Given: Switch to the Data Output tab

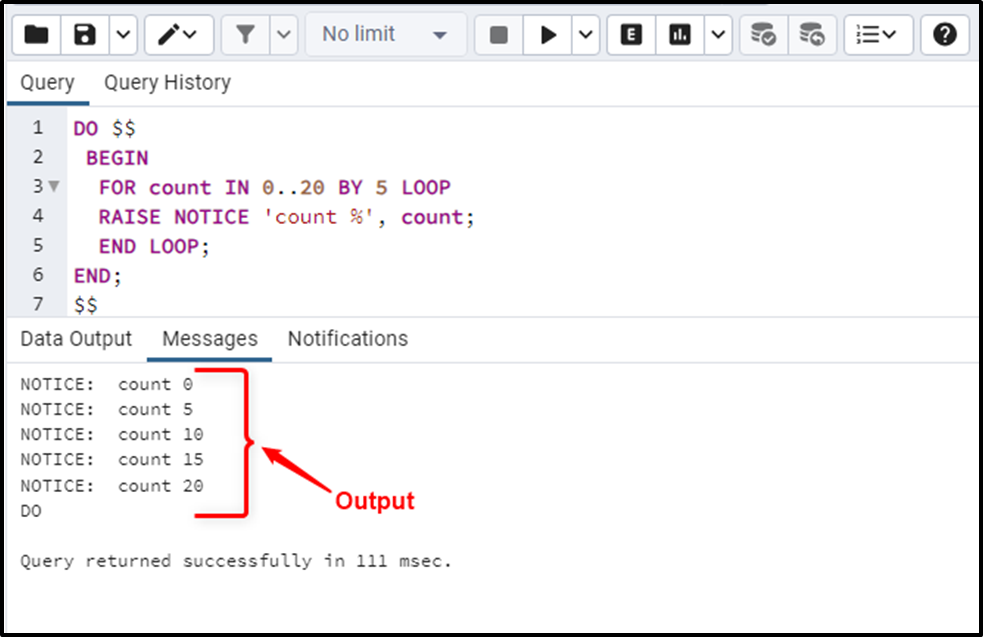Looking at the screenshot, I should pyautogui.click(x=76, y=339).
